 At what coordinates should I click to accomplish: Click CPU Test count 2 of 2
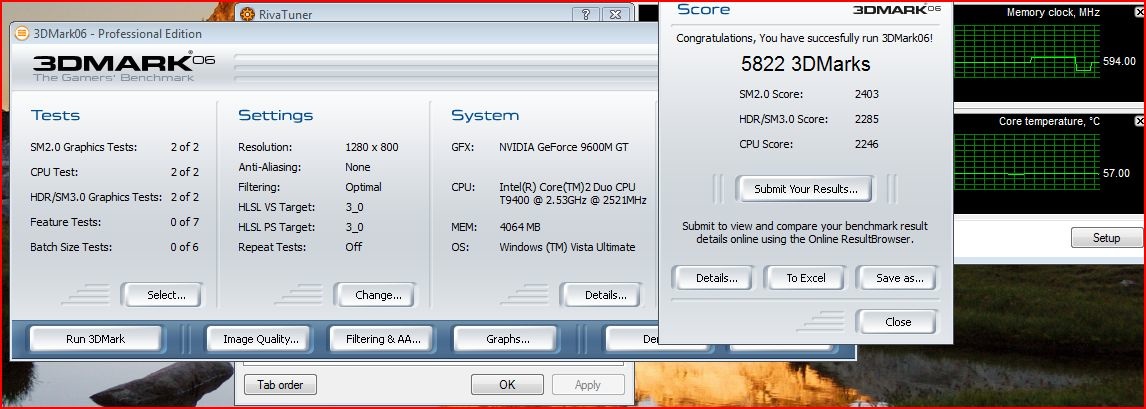click(184, 172)
